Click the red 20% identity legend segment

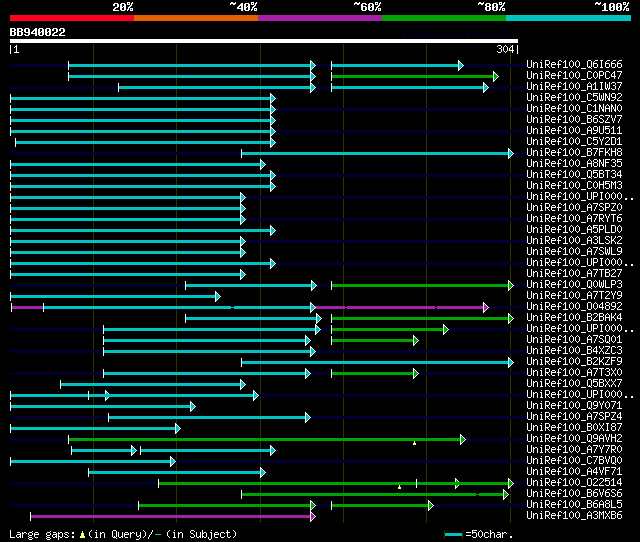pyautogui.click(x=72, y=18)
